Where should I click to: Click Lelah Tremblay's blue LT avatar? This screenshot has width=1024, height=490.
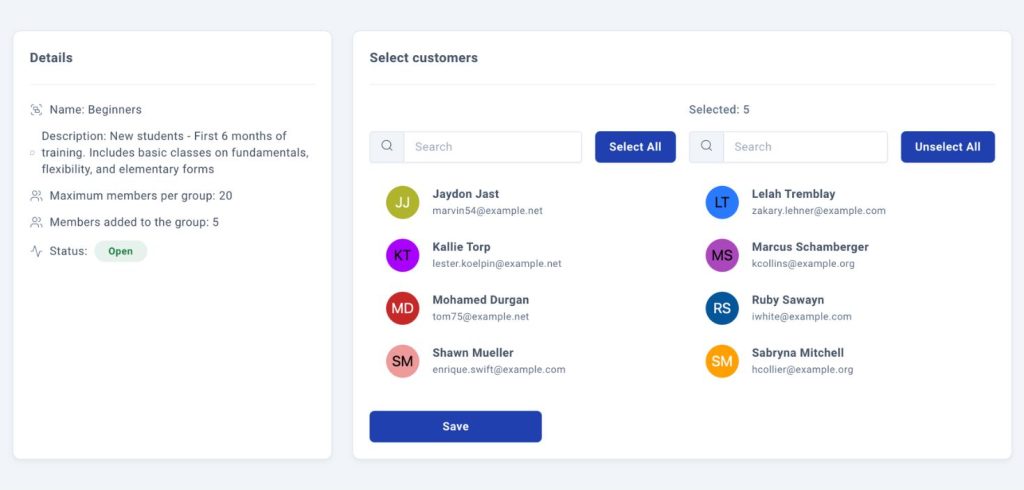click(x=722, y=202)
